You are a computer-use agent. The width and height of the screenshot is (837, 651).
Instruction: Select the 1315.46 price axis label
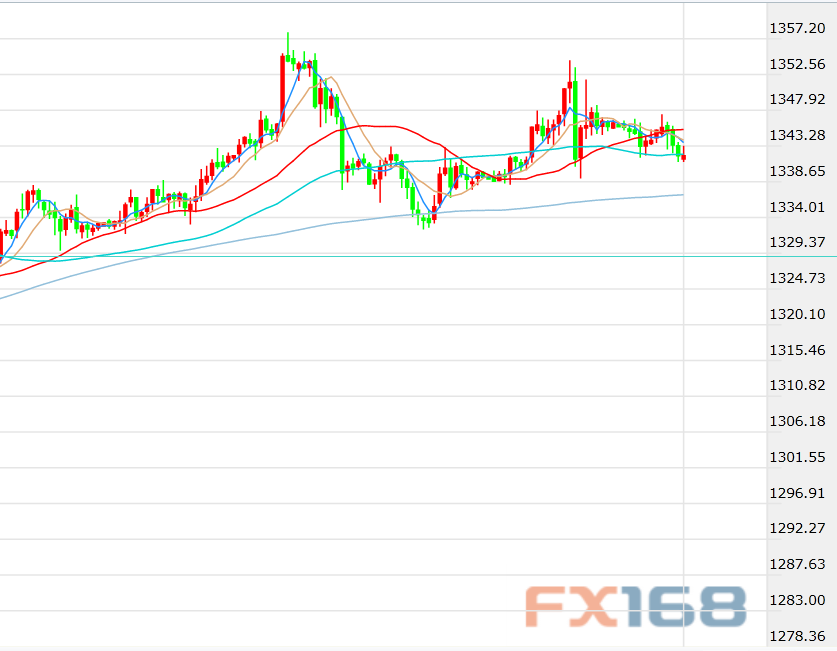pos(796,350)
